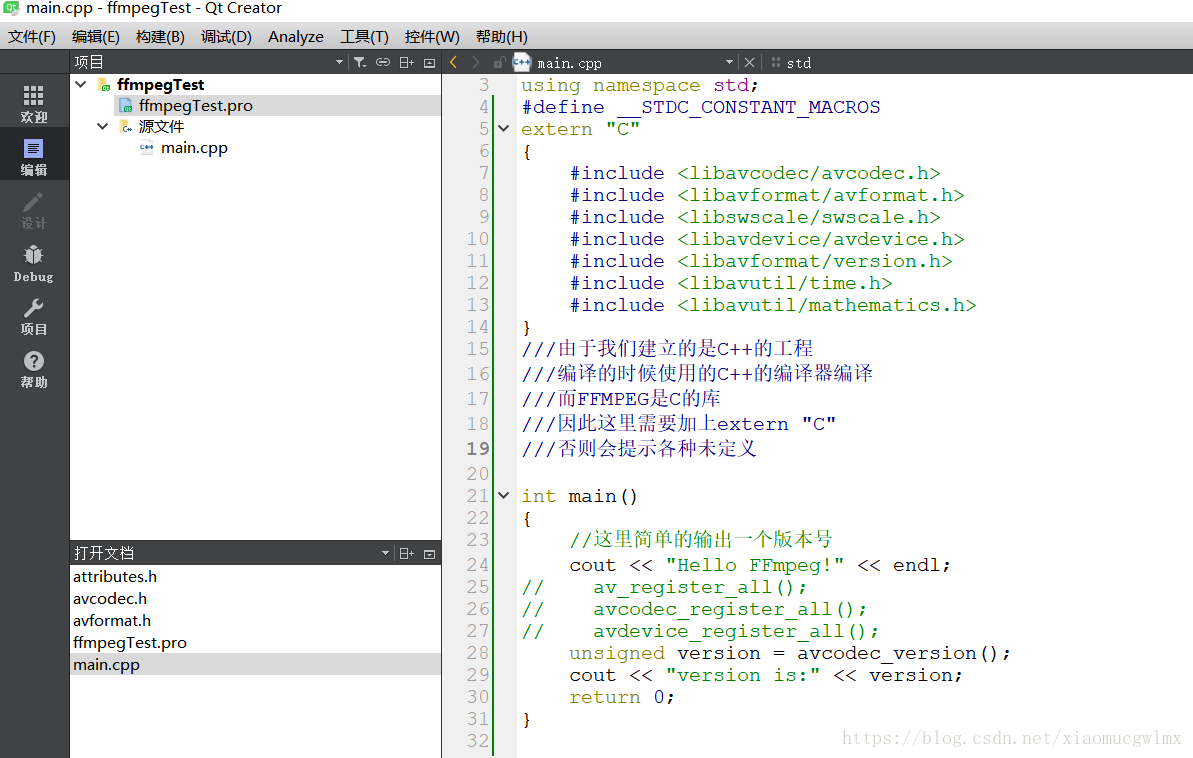The image size is (1193, 758).
Task: Switch to 编辑 (Edit) mode
Action: 33,157
